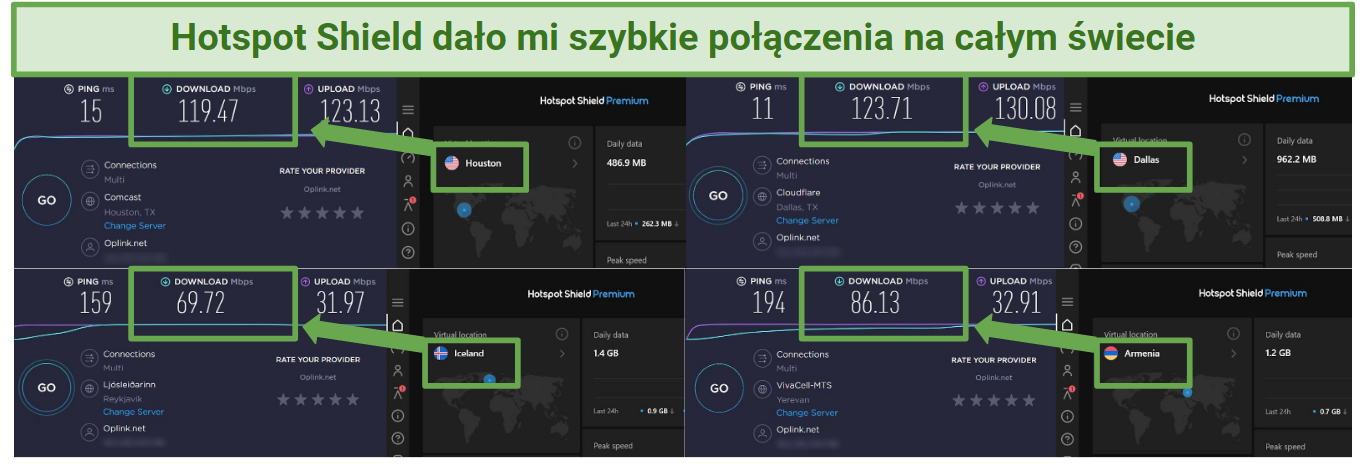Open the account icon in the Houston sidebar

[x=407, y=181]
